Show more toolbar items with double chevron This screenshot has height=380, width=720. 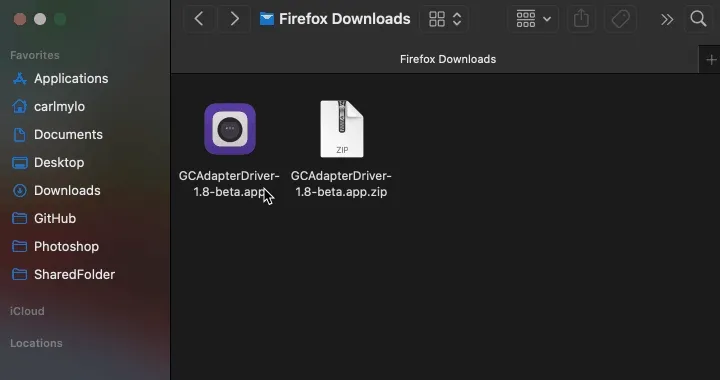point(667,19)
